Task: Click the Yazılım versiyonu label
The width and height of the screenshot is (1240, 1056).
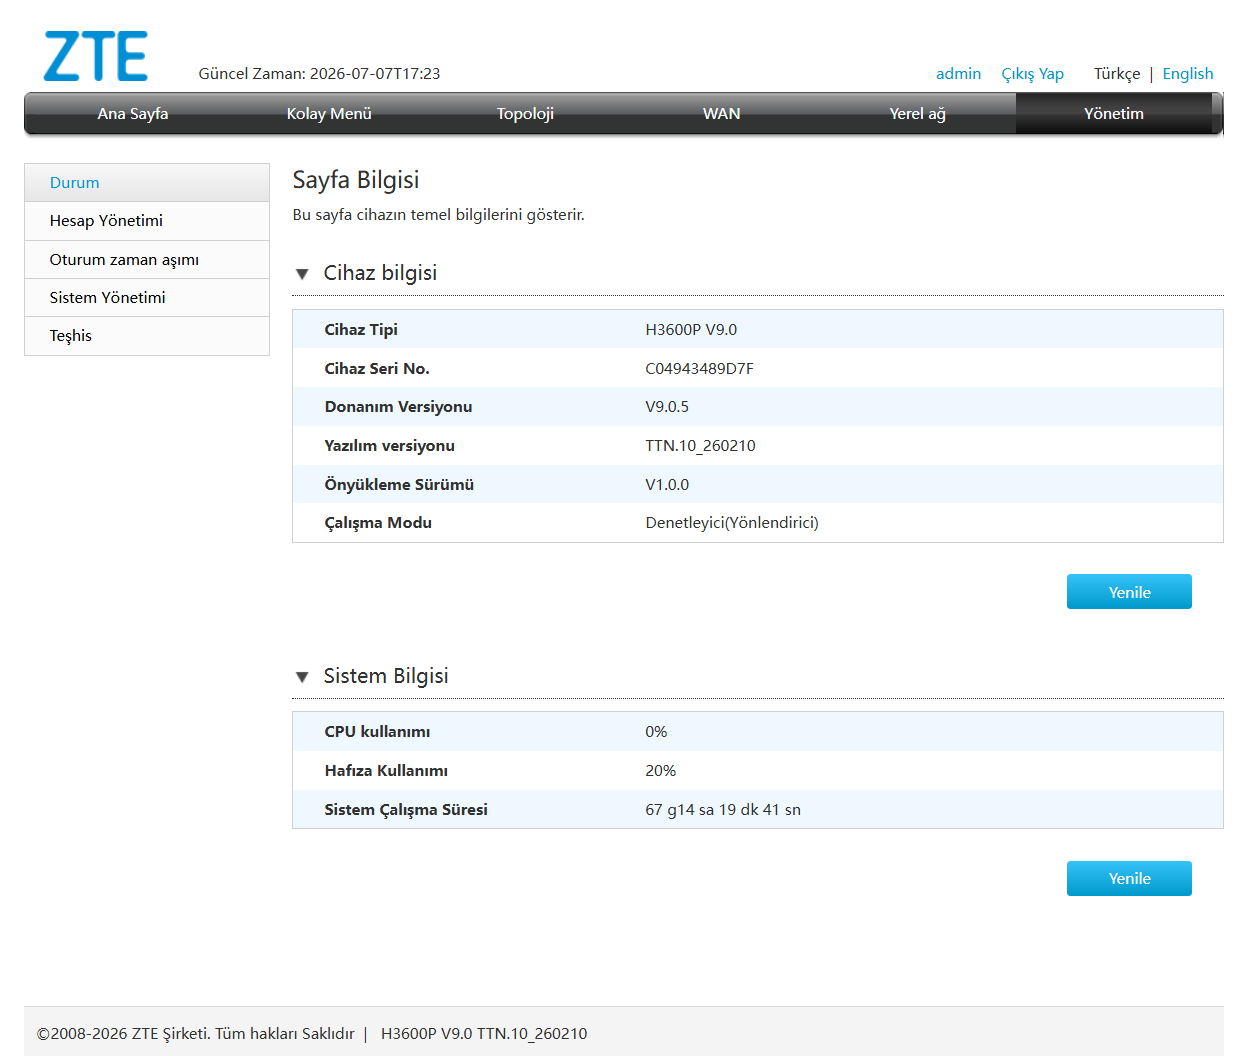Action: click(x=389, y=446)
